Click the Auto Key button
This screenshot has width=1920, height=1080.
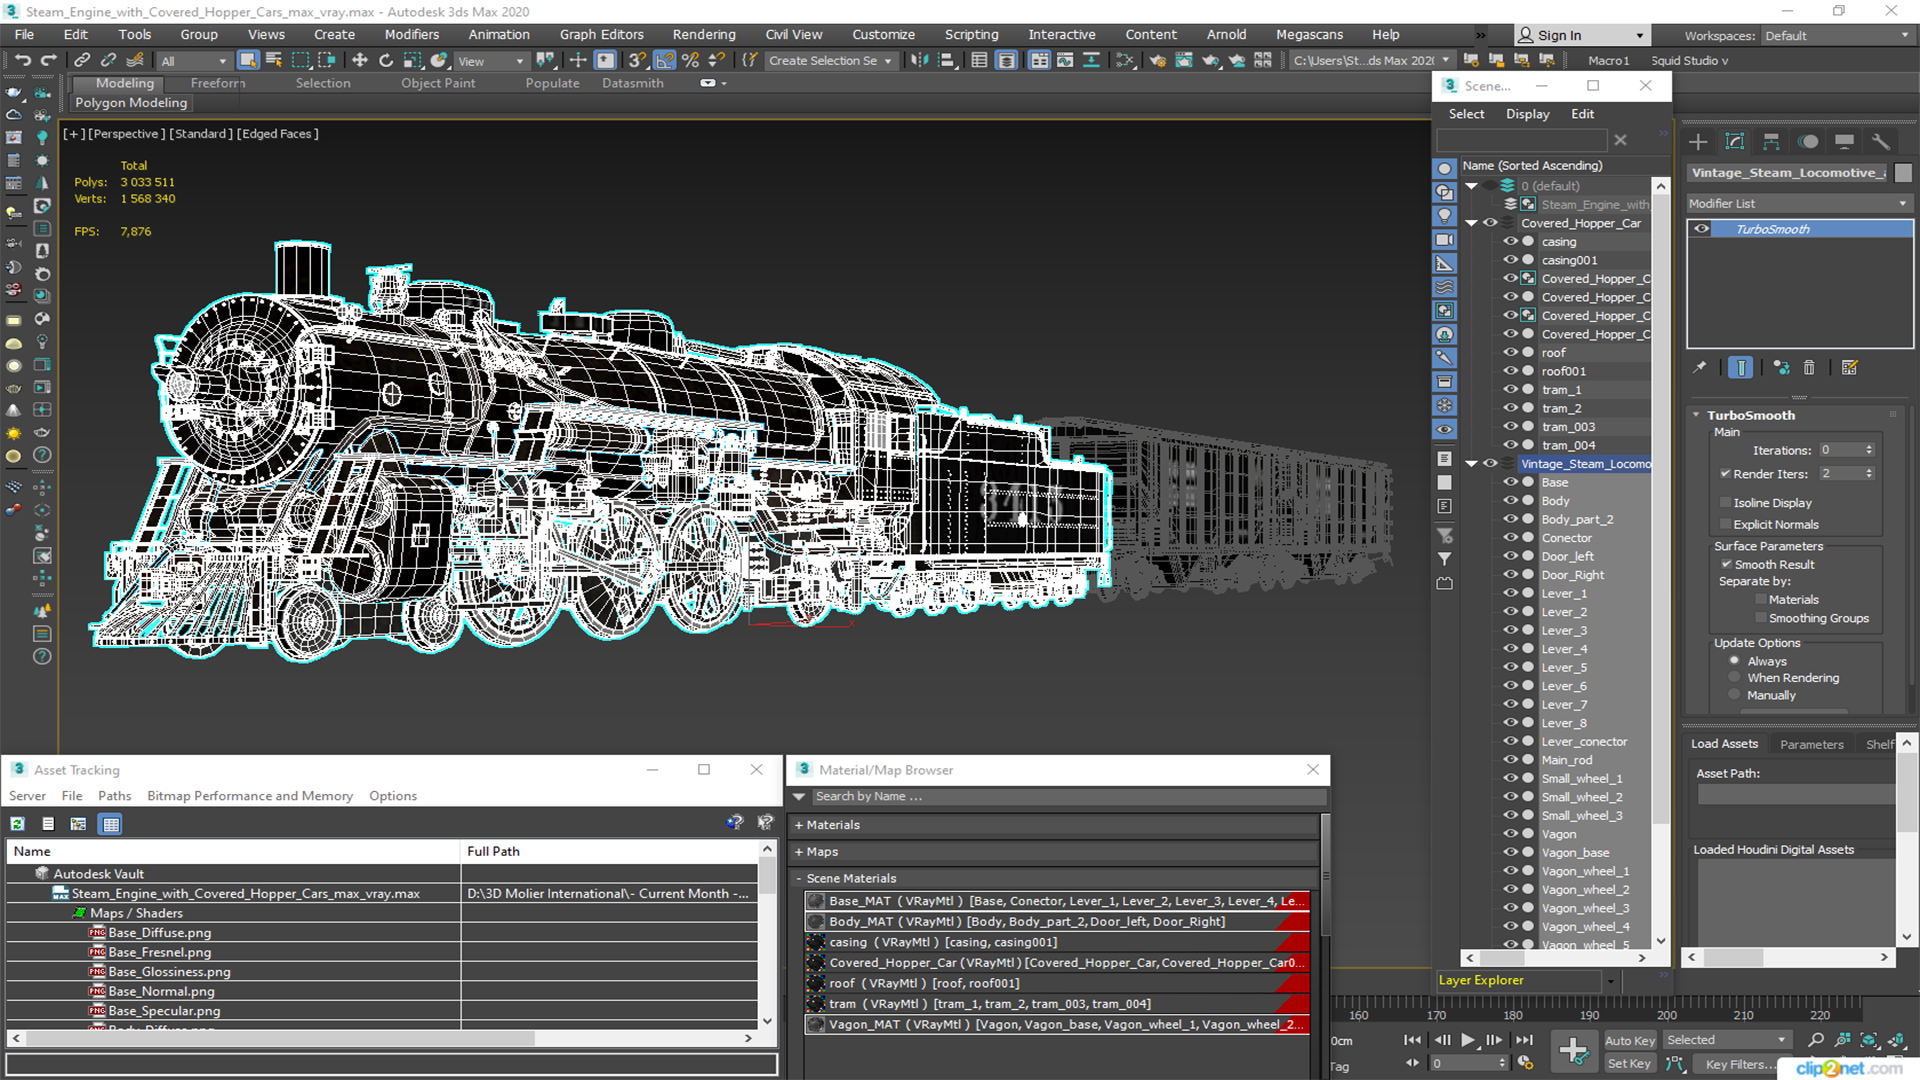coord(1630,1041)
